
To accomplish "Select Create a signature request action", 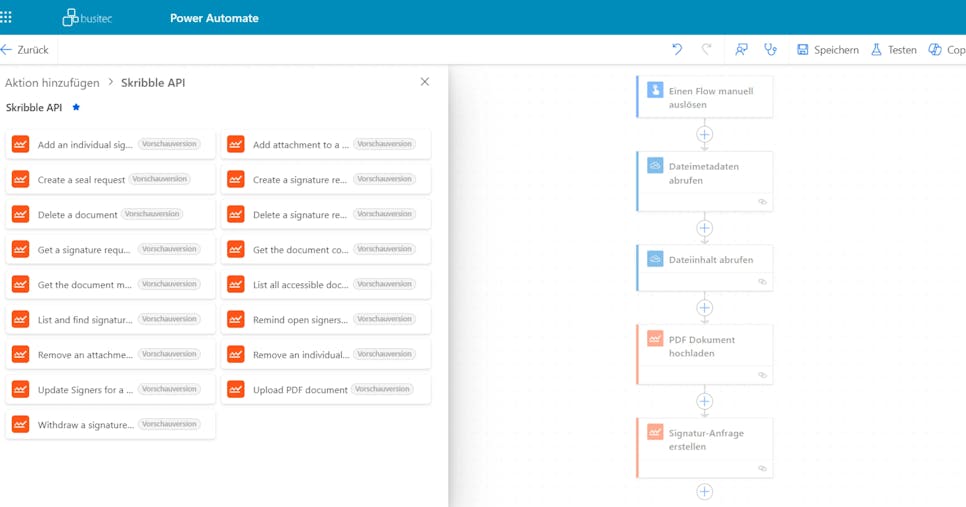I will (326, 180).
